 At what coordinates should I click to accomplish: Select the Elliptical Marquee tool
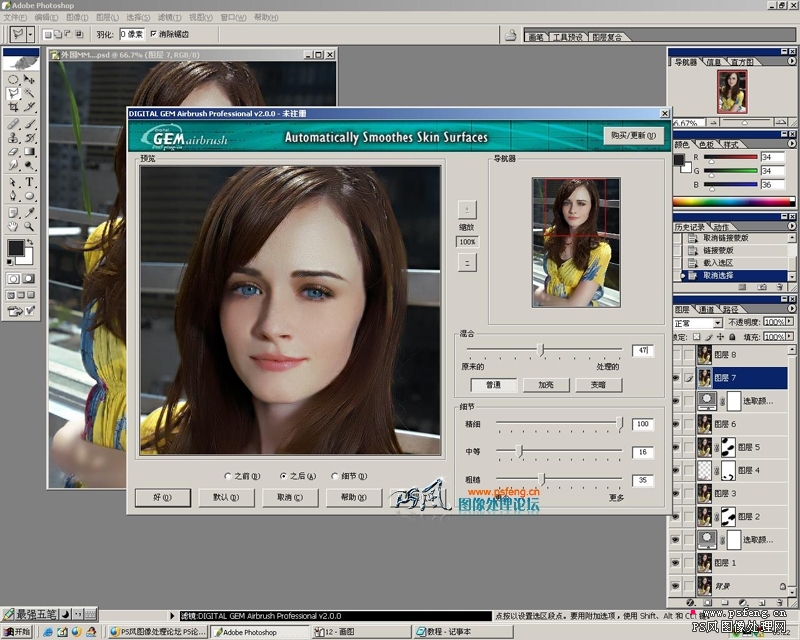pos(13,79)
